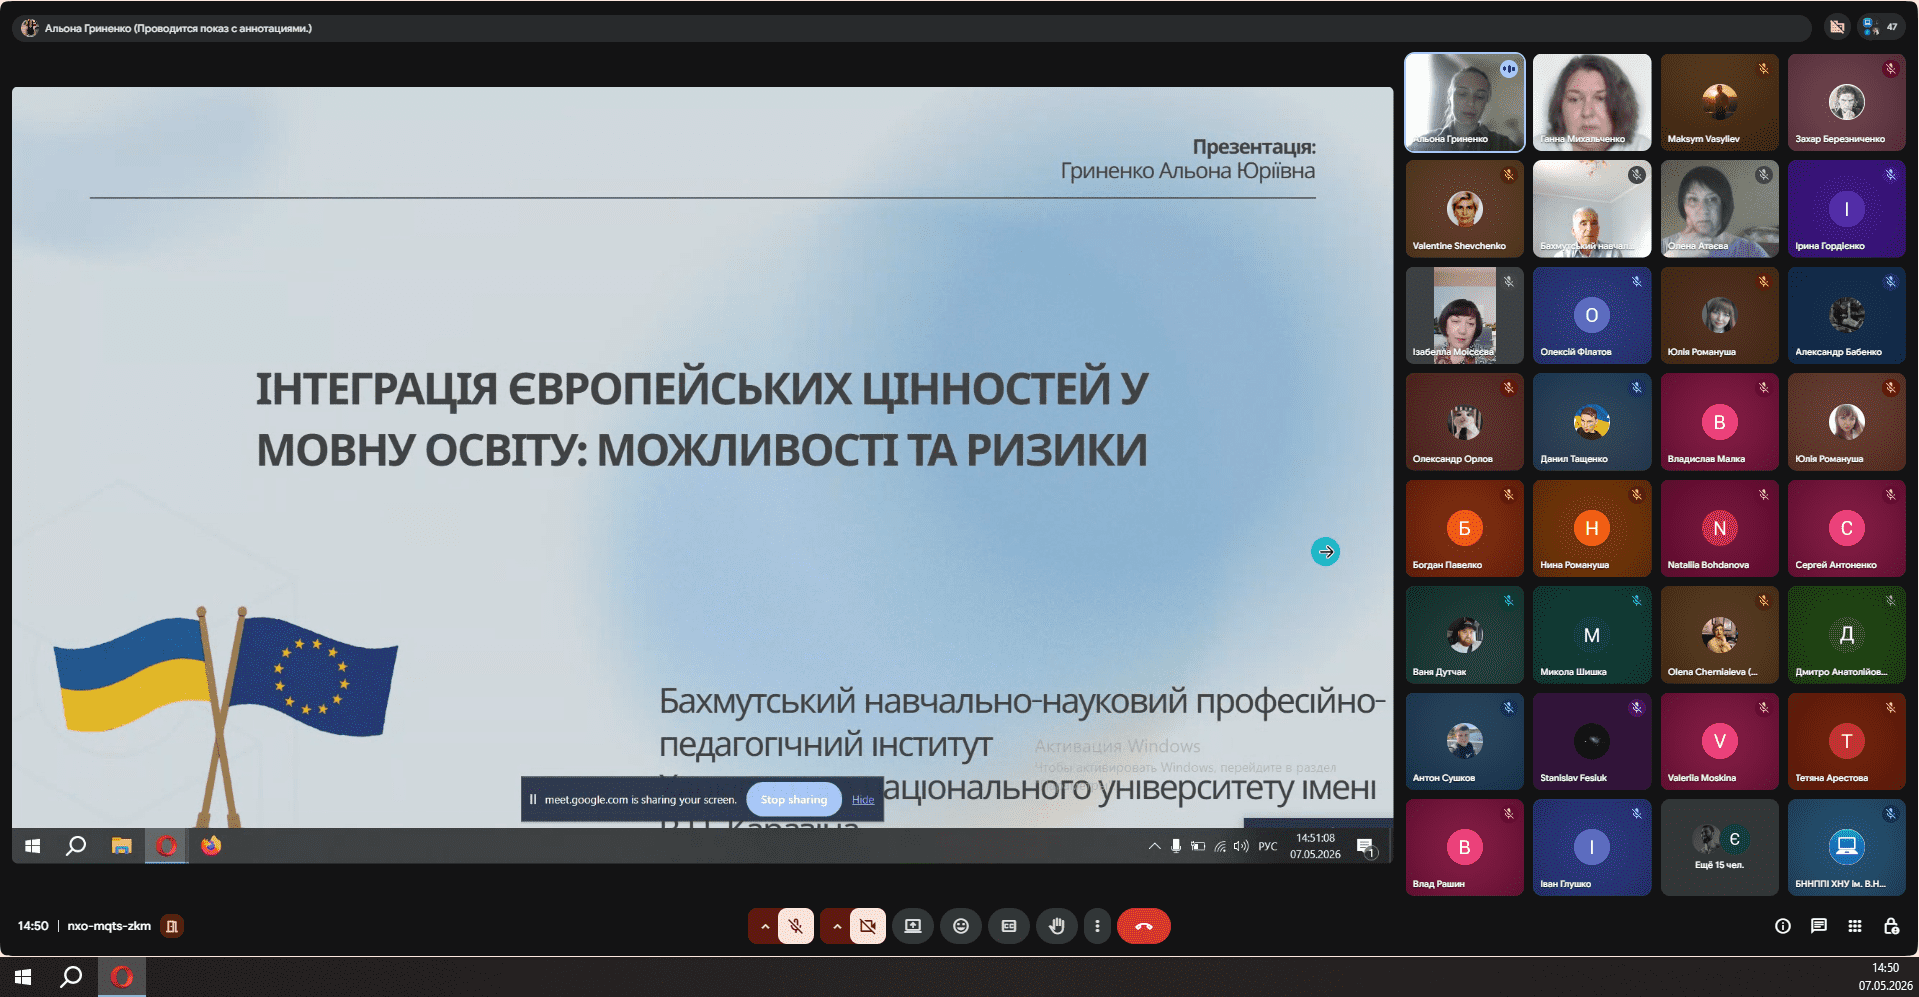Click the Opera icon in Windows taskbar
The image size is (1919, 997).
click(x=122, y=977)
